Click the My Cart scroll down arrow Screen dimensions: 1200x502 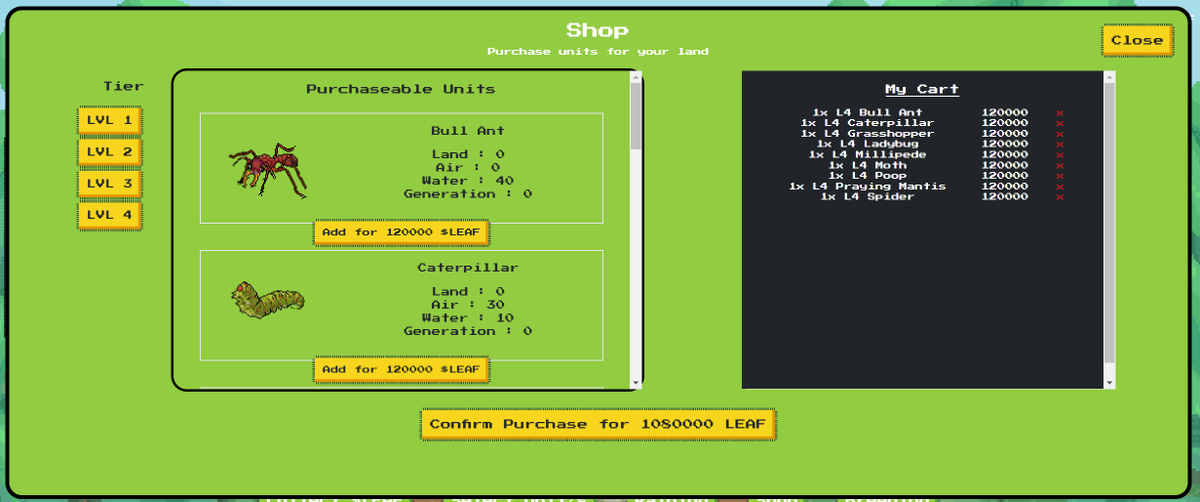click(1109, 382)
